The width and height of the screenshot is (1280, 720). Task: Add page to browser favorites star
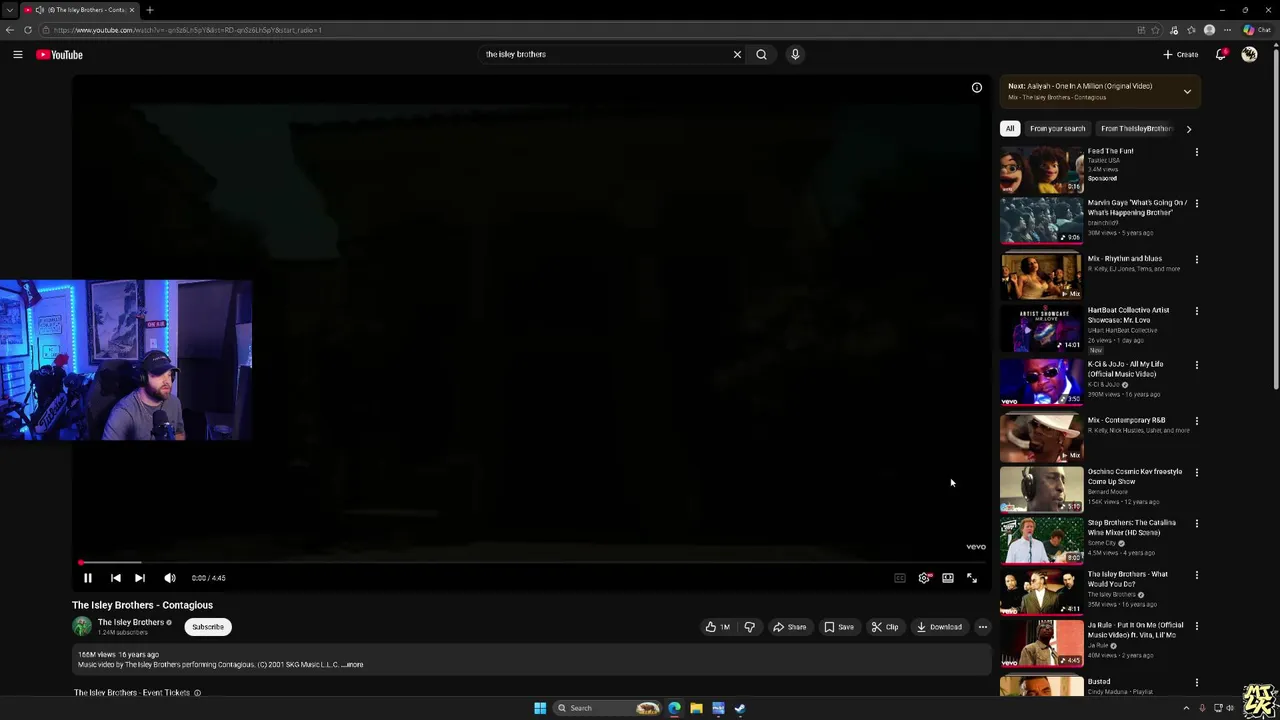pyautogui.click(x=1156, y=30)
